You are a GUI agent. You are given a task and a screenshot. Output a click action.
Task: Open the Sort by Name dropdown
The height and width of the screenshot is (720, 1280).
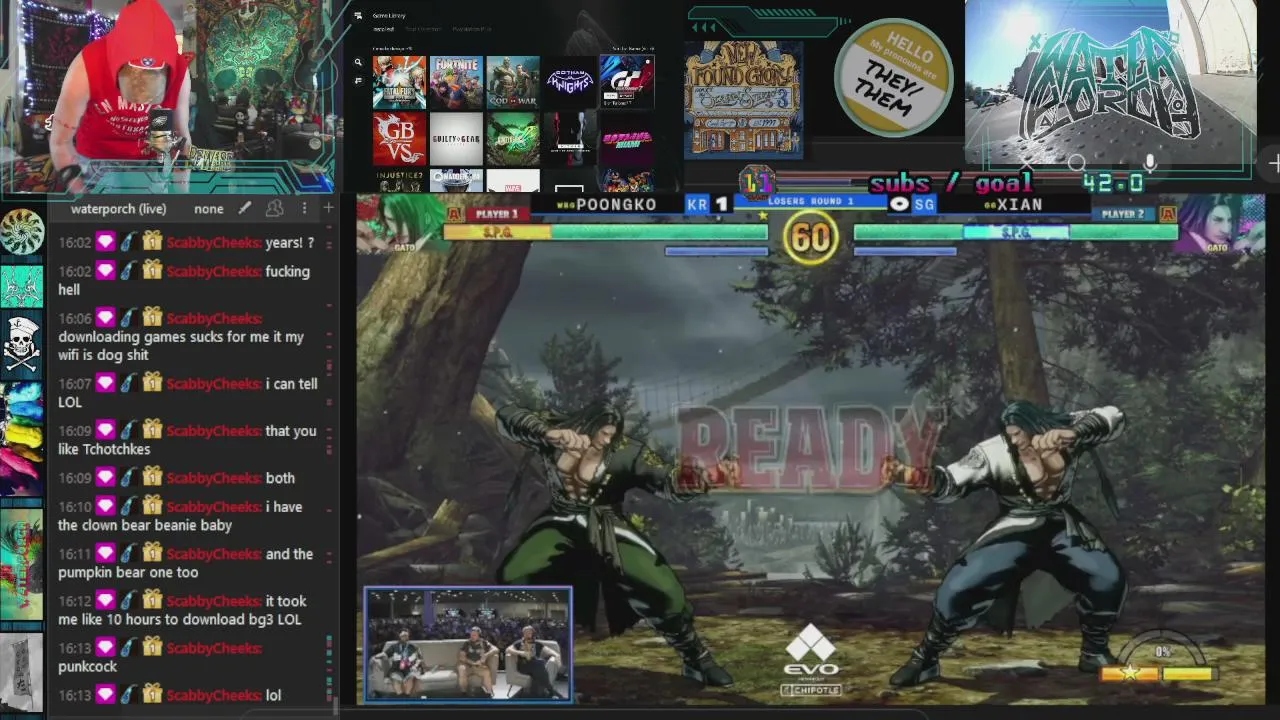633,48
